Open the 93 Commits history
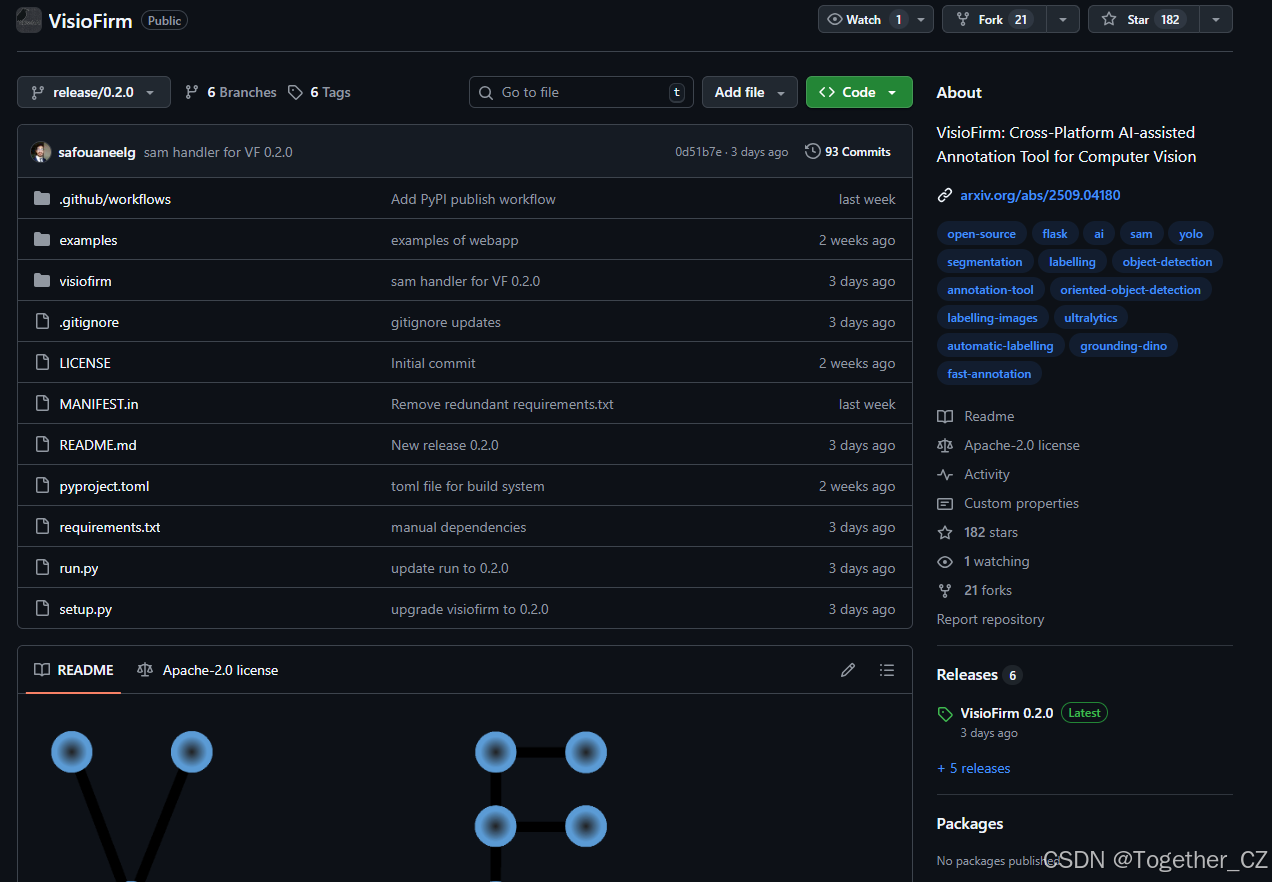The width and height of the screenshot is (1272, 882). click(848, 152)
